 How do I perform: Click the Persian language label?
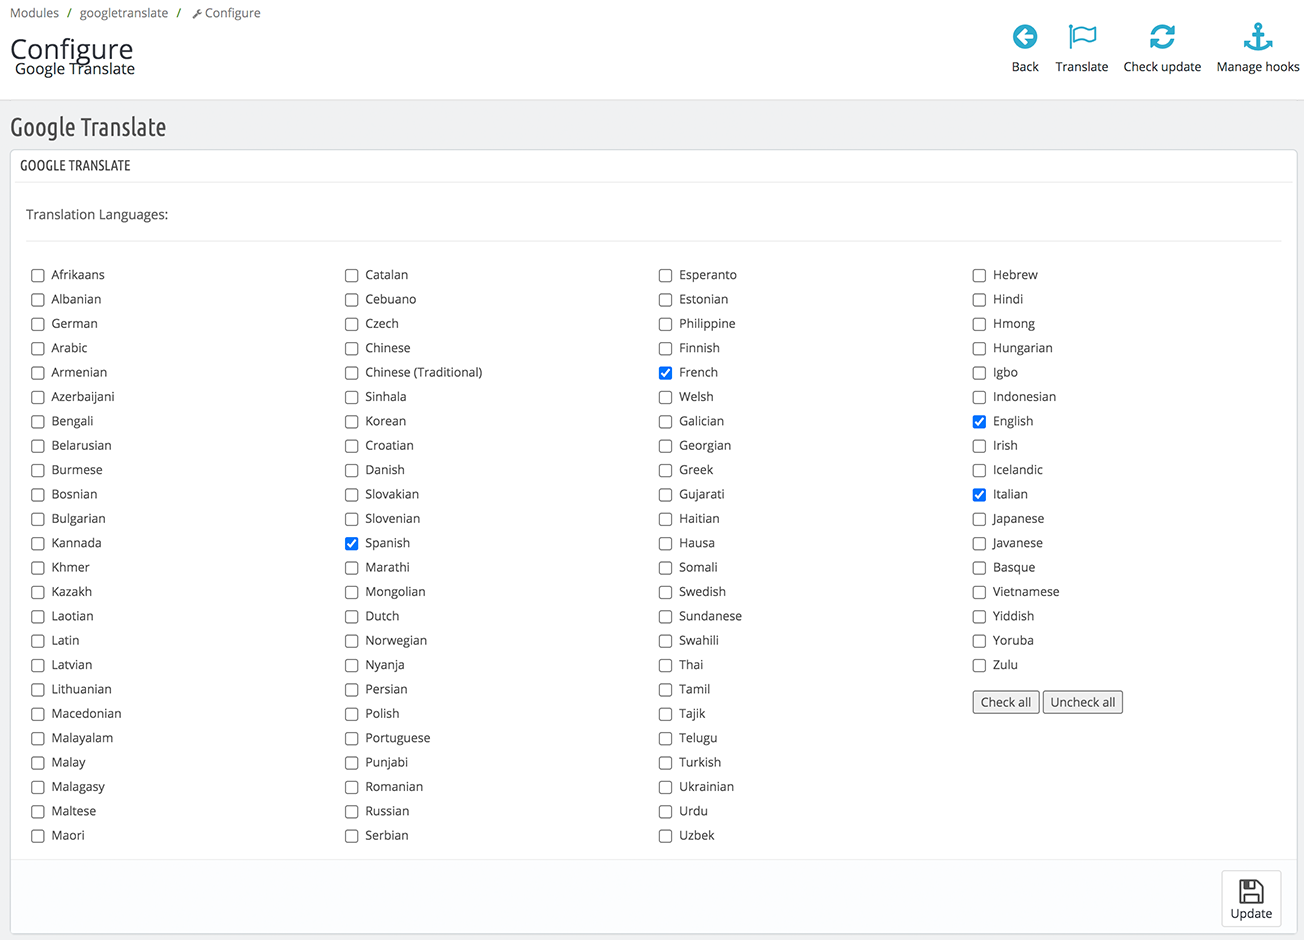point(386,689)
